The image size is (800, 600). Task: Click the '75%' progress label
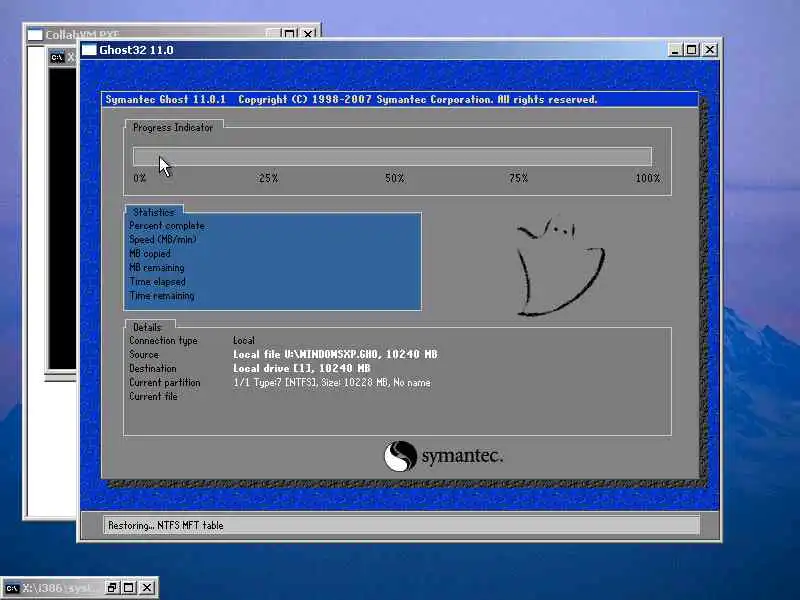518,178
